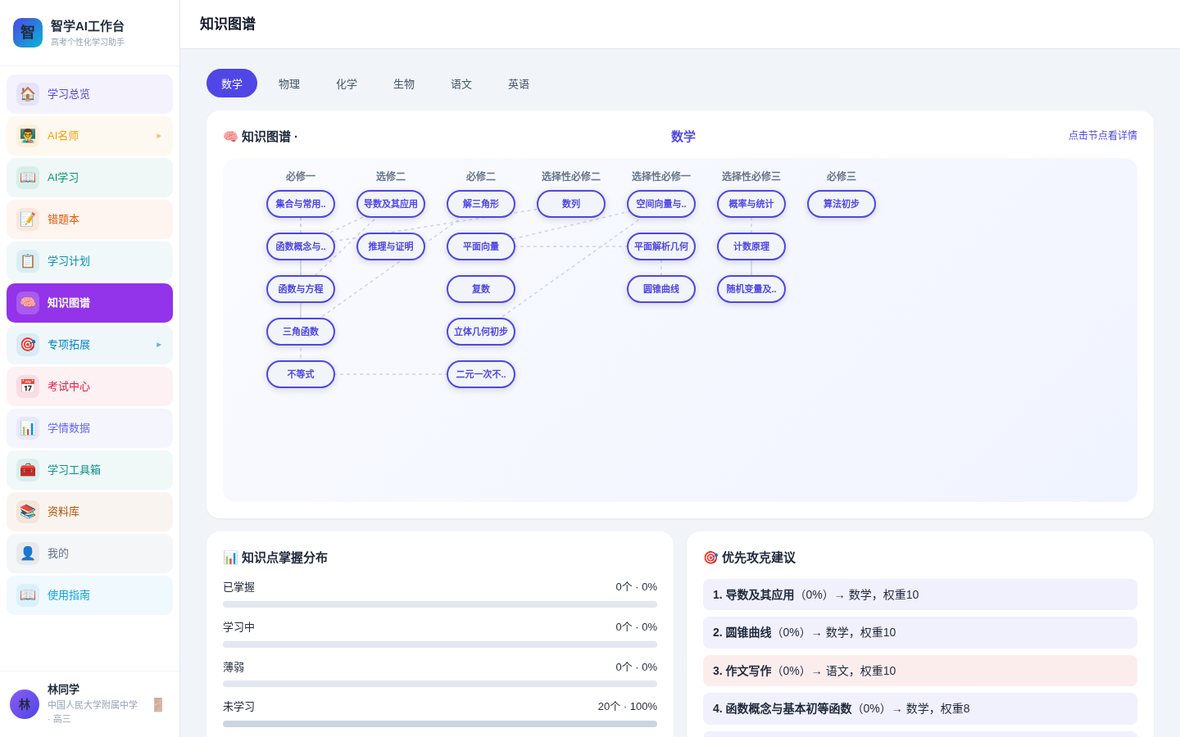The width and height of the screenshot is (1180, 737).
Task: Click the 学情数据 bar chart icon
Action: coord(28,428)
